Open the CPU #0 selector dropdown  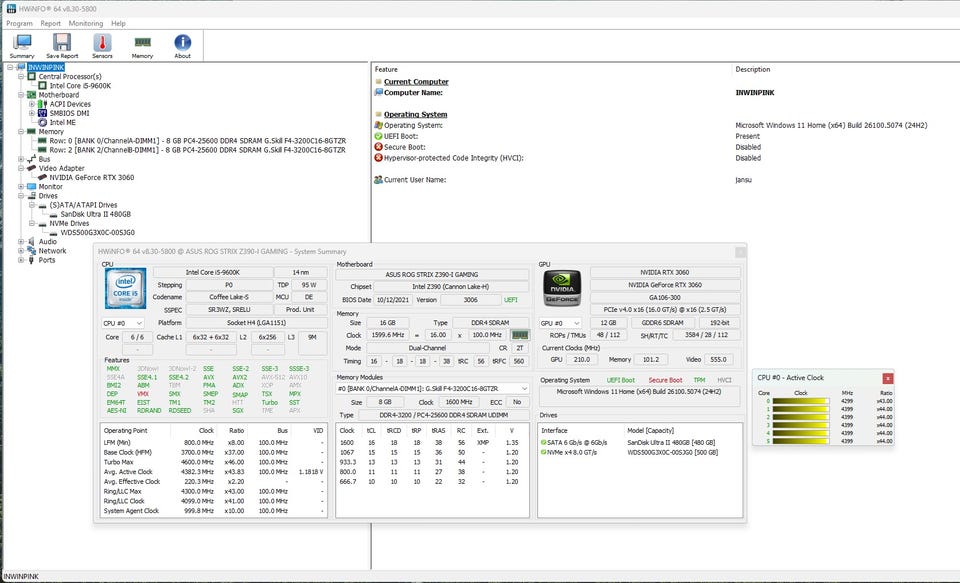pyautogui.click(x=124, y=323)
